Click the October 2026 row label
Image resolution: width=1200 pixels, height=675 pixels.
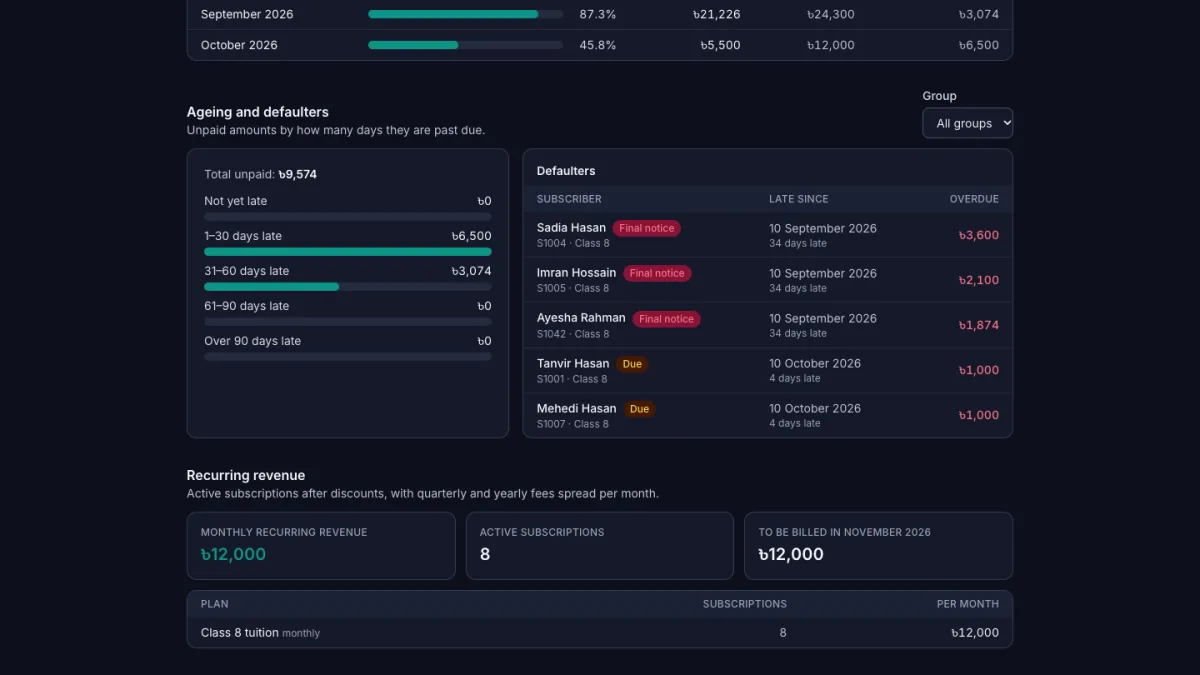coord(239,45)
